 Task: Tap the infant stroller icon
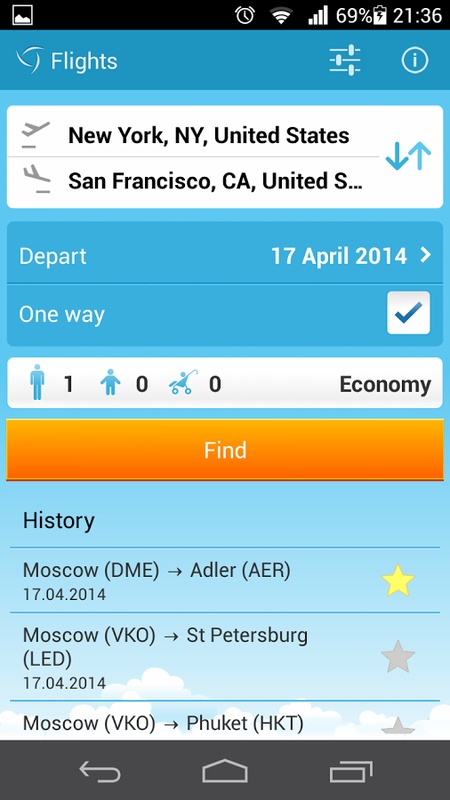tap(181, 383)
